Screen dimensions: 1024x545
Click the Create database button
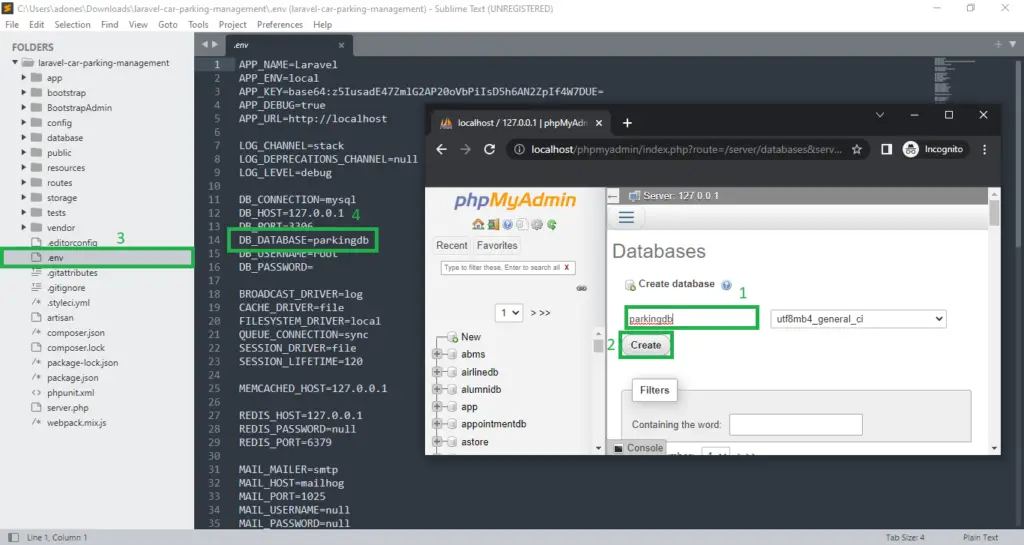[646, 345]
